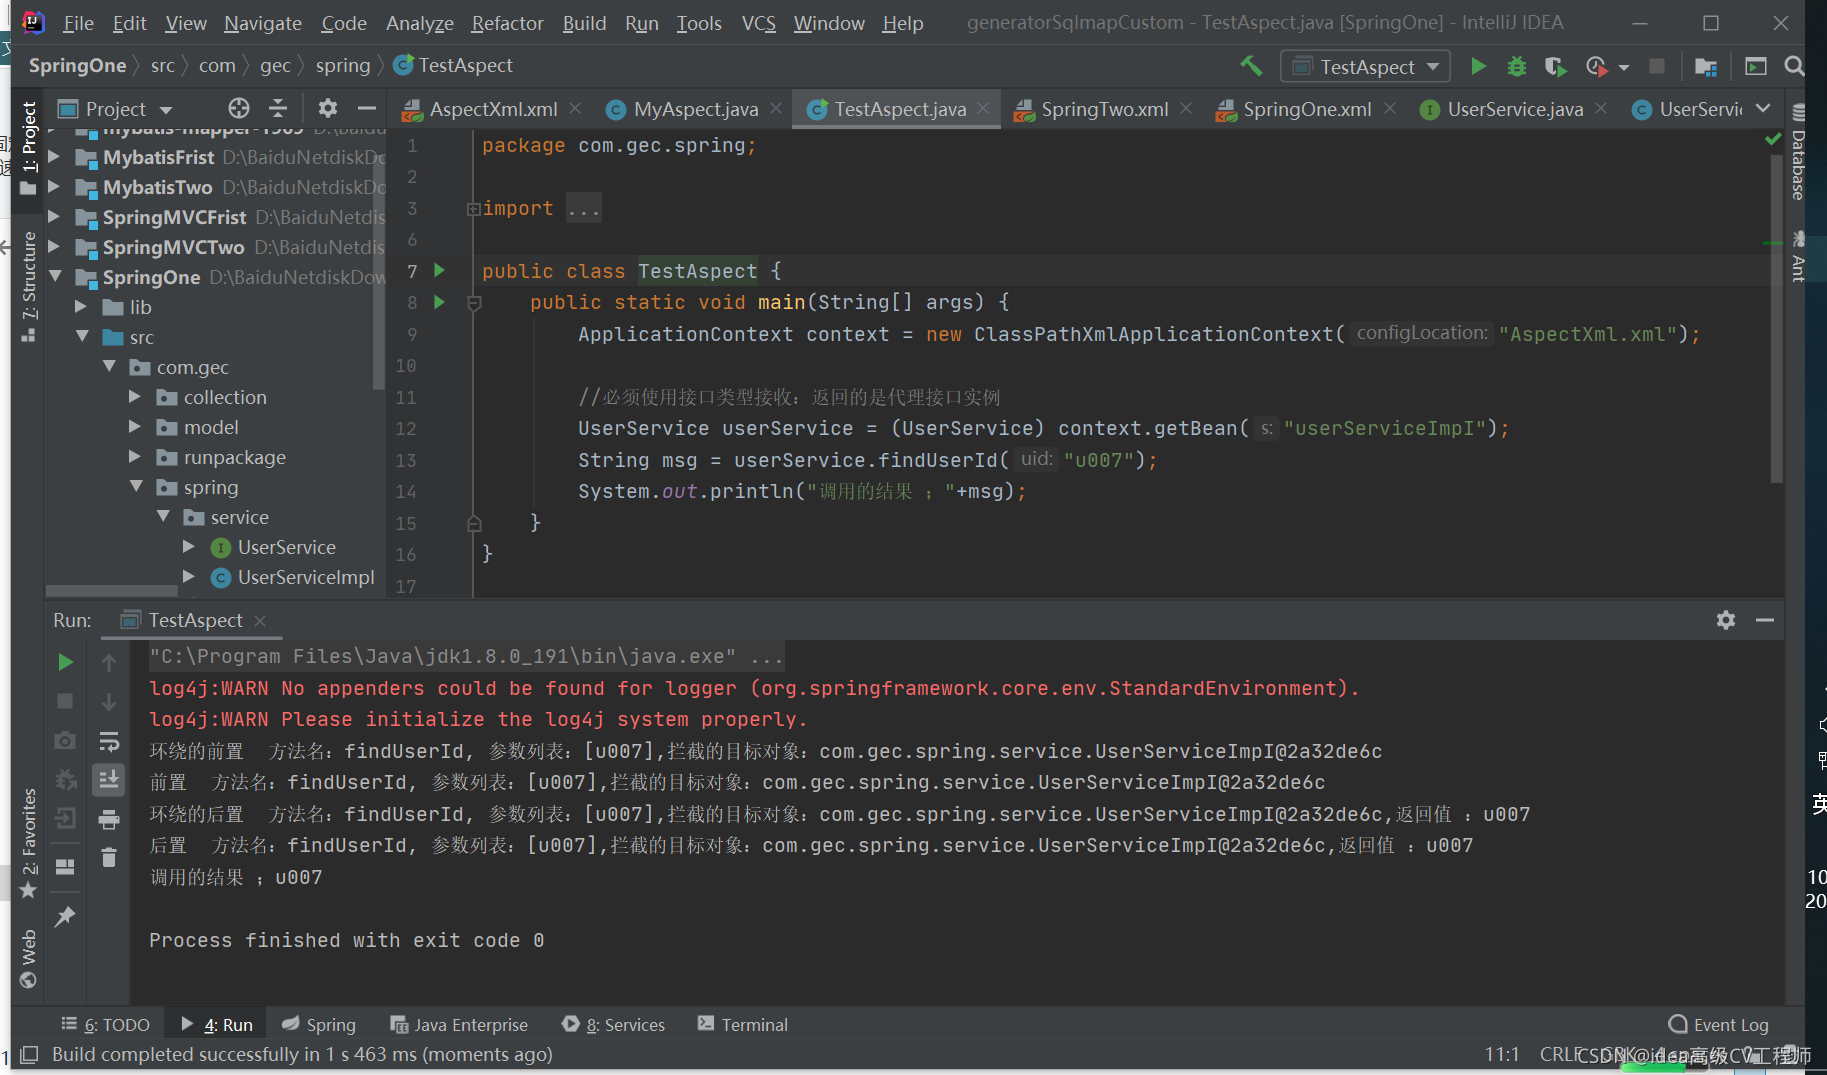Clear all console output with trash icon
This screenshot has height=1075, width=1827.
pos(109,858)
